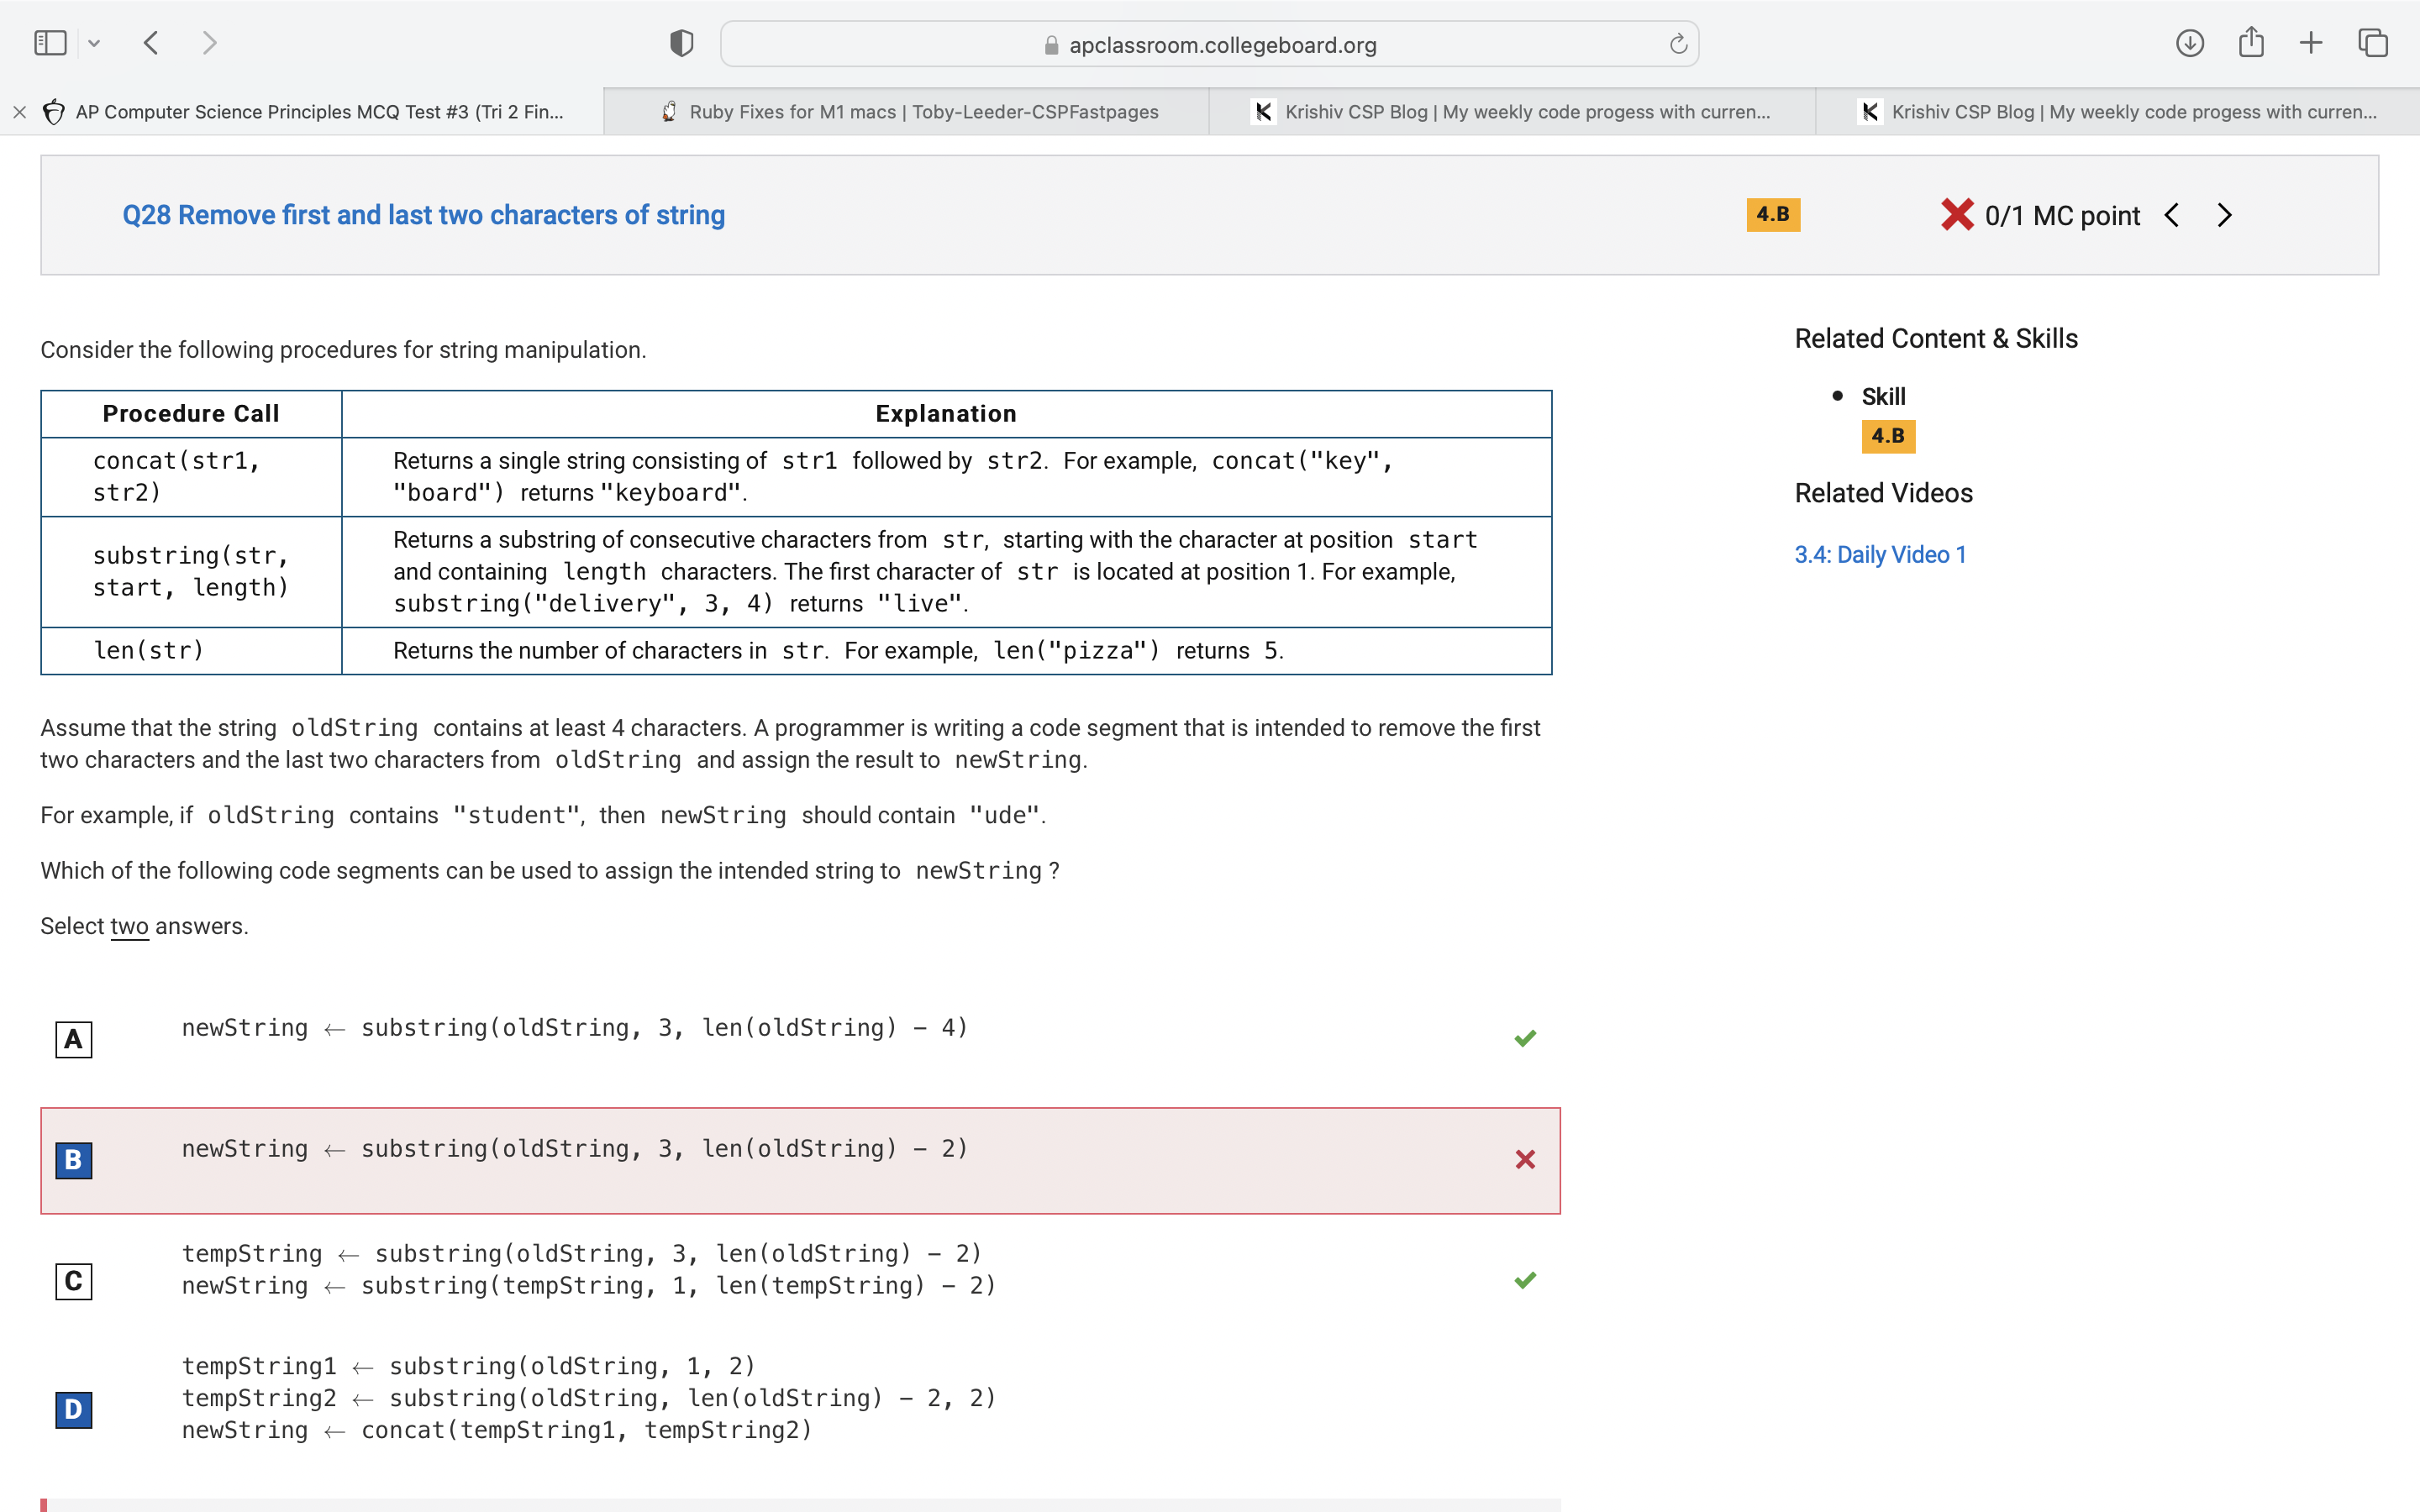Go to the previous question arrow
This screenshot has height=1512, width=2420.
coord(2171,215)
